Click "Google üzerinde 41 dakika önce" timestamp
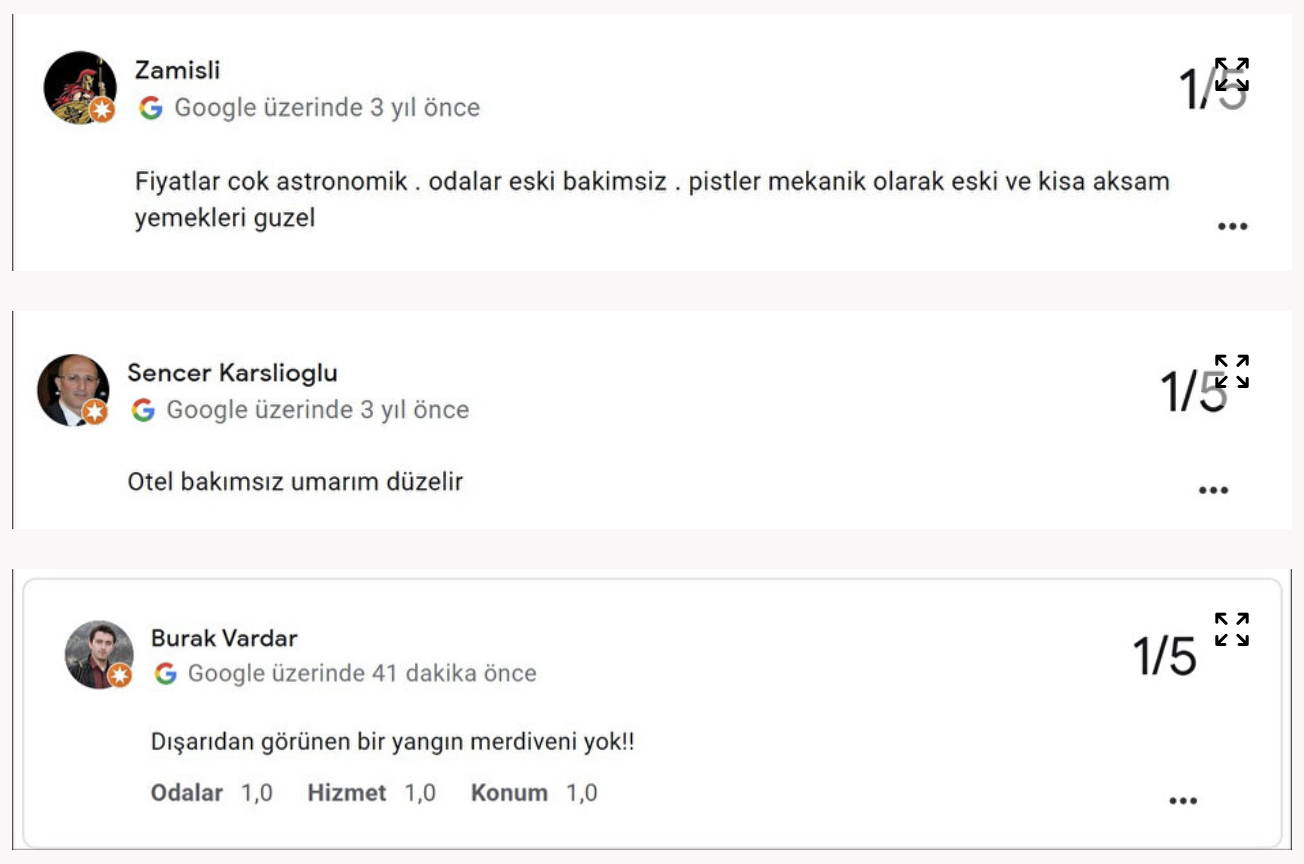The image size is (1304, 864). pos(362,674)
